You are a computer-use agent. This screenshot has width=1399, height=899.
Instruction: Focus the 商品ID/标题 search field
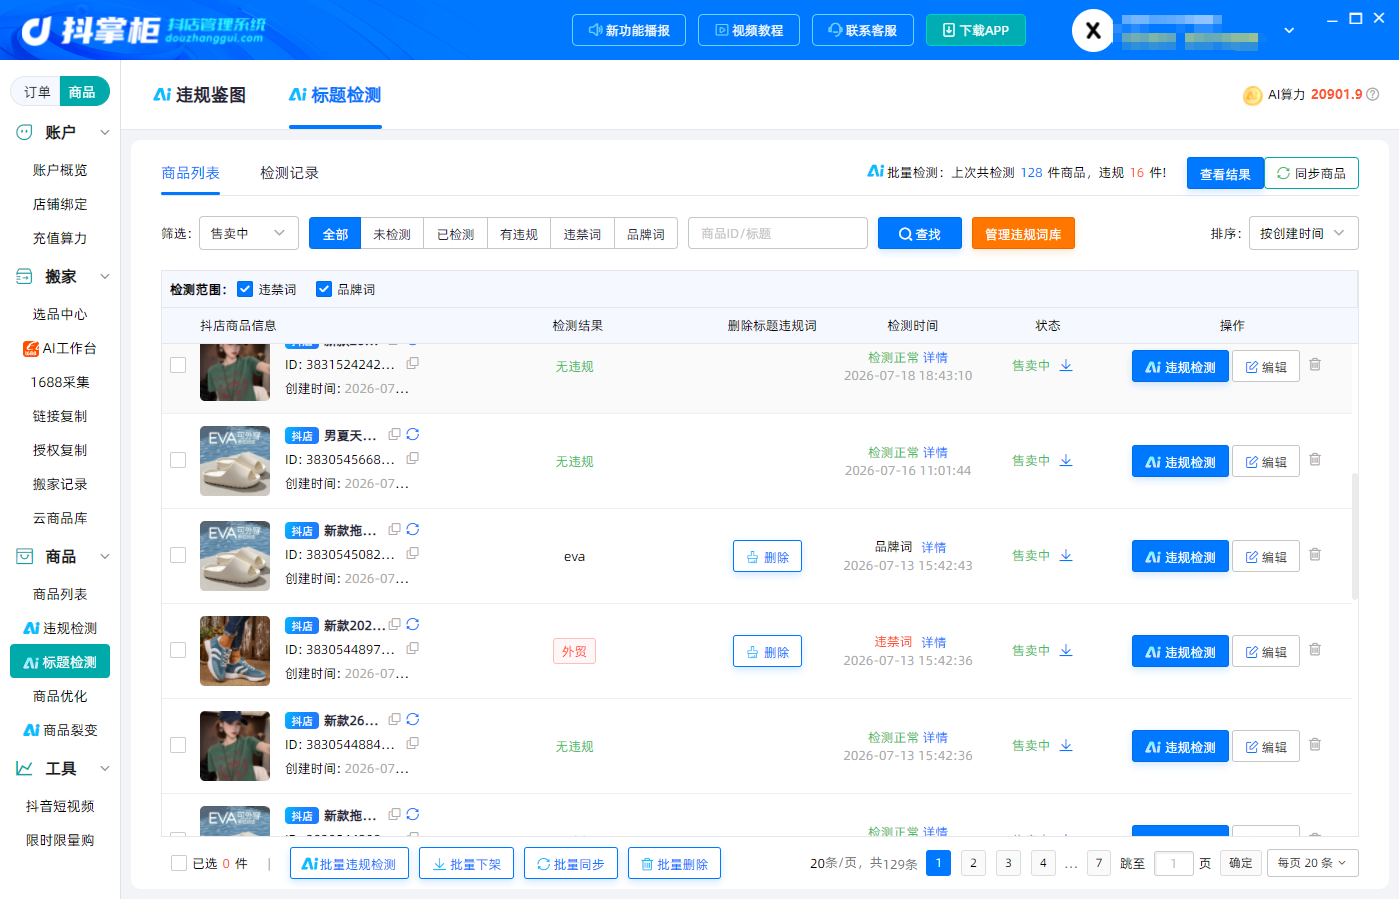click(x=778, y=233)
